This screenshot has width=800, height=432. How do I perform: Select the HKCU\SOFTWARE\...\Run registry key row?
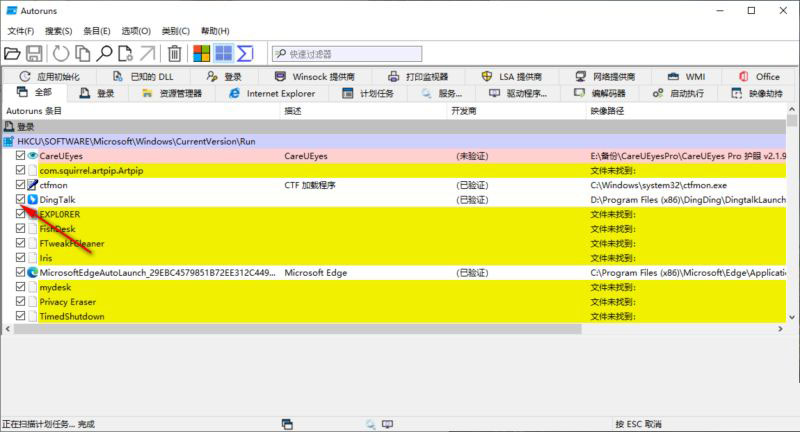pyautogui.click(x=394, y=141)
